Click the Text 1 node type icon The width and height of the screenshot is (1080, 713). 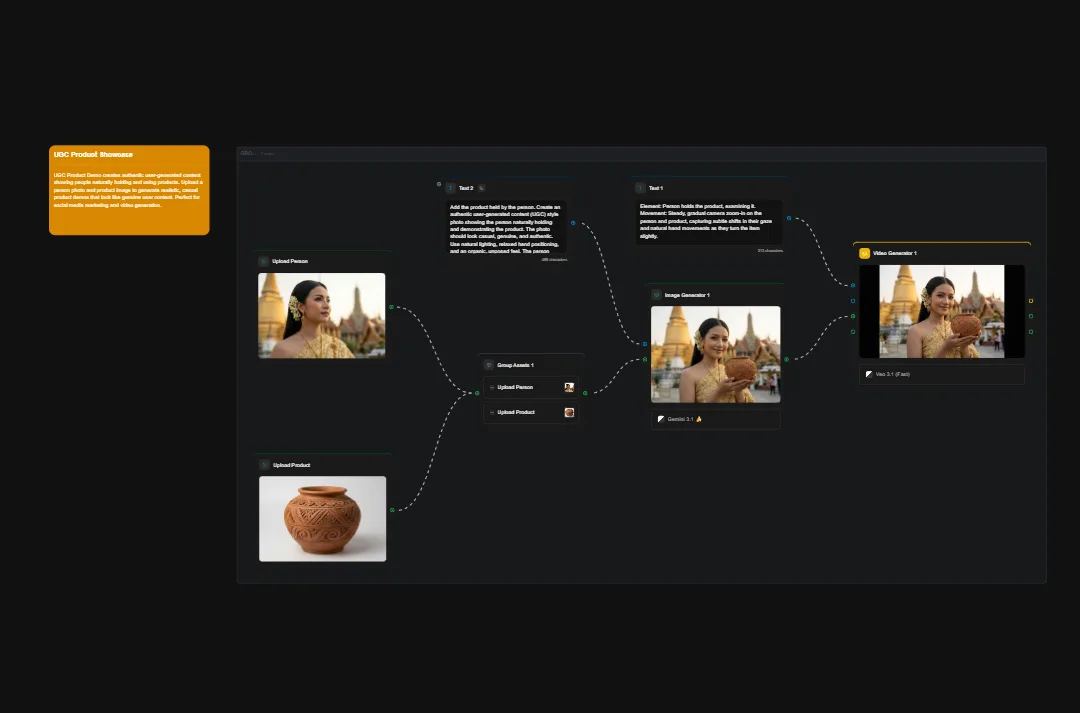tap(640, 188)
